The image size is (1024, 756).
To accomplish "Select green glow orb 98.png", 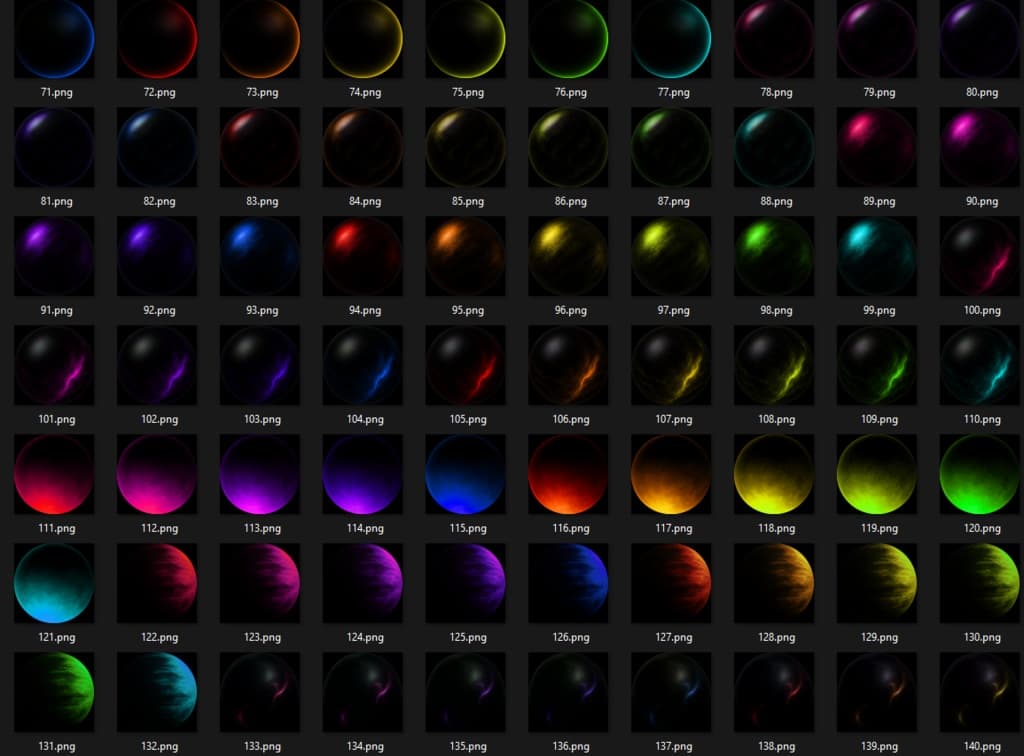I will pos(774,256).
